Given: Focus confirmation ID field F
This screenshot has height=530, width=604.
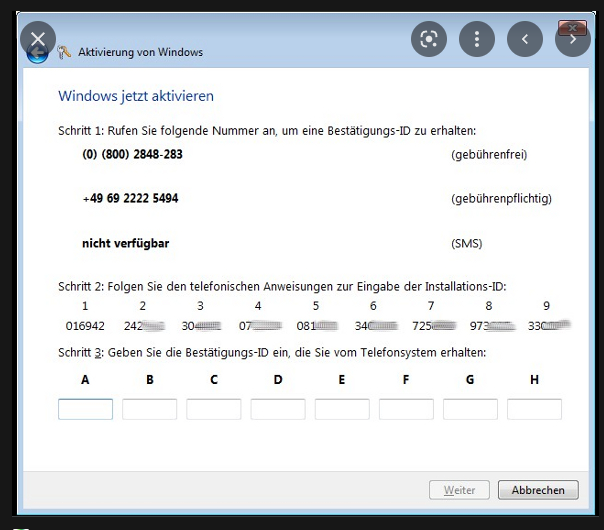Looking at the screenshot, I should click(x=406, y=409).
